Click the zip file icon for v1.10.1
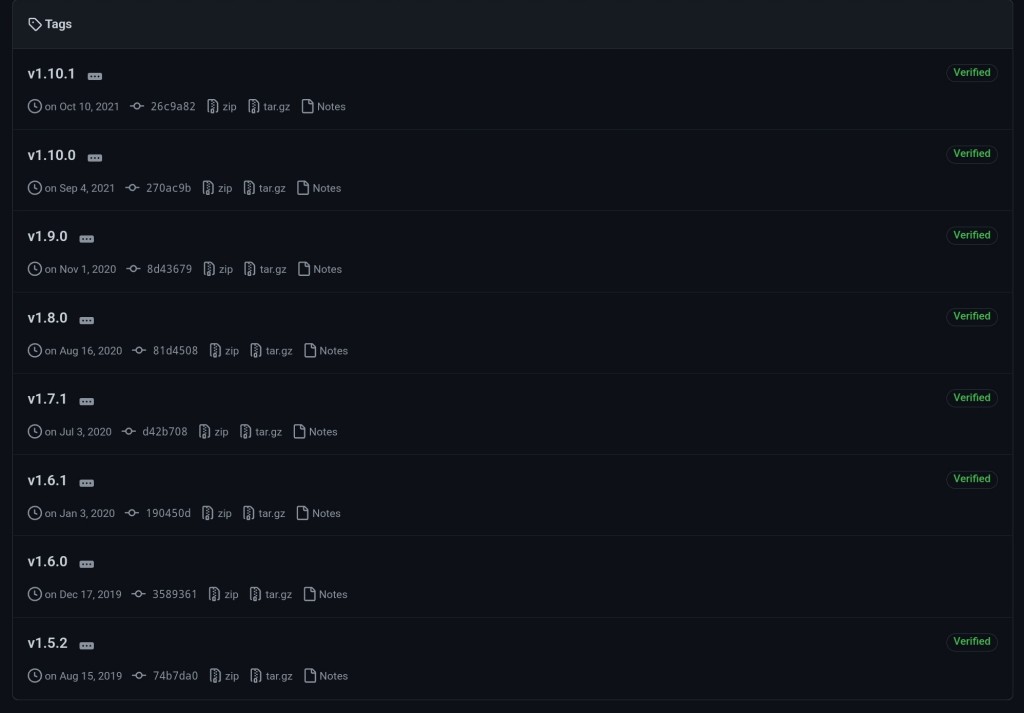The height and width of the screenshot is (713, 1024). pos(212,106)
